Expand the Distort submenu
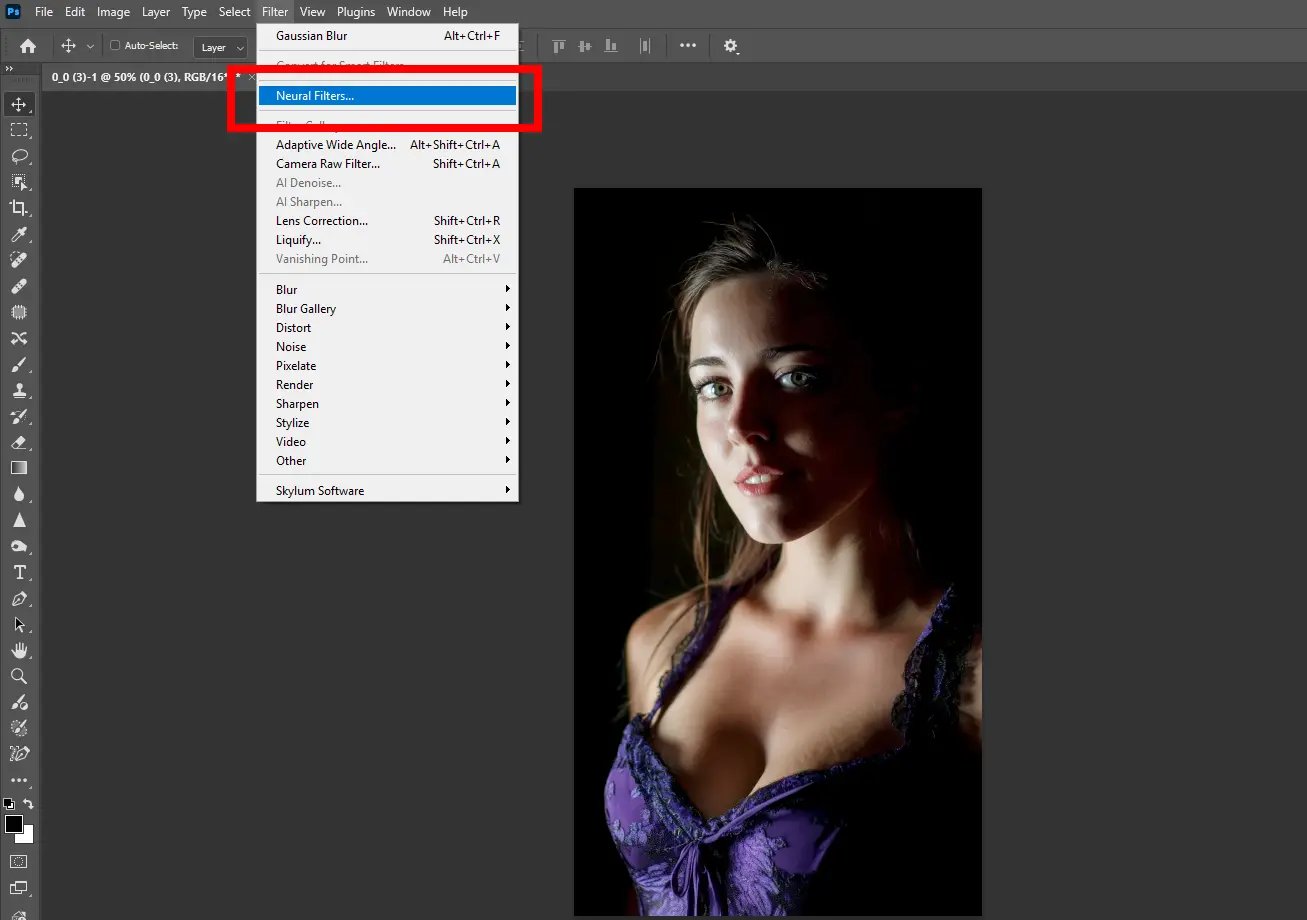The image size is (1307, 920). [388, 328]
